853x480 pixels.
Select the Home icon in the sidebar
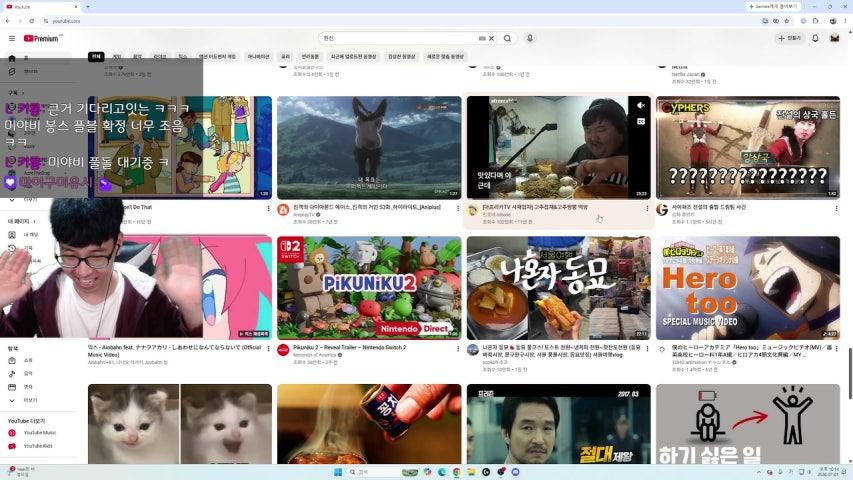12,58
